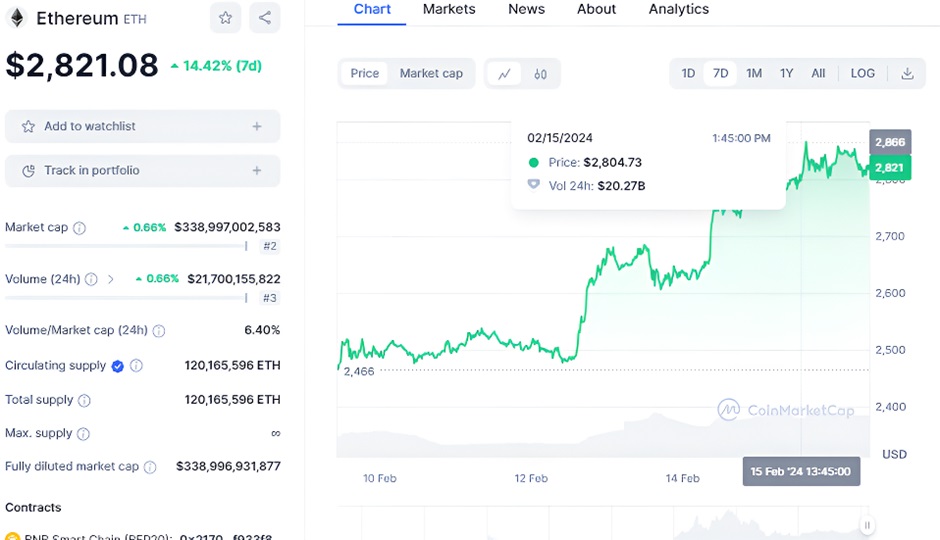Screen dimensions: 940x540
Task: Click market cap value $338,997,002,583
Action: [227, 227]
